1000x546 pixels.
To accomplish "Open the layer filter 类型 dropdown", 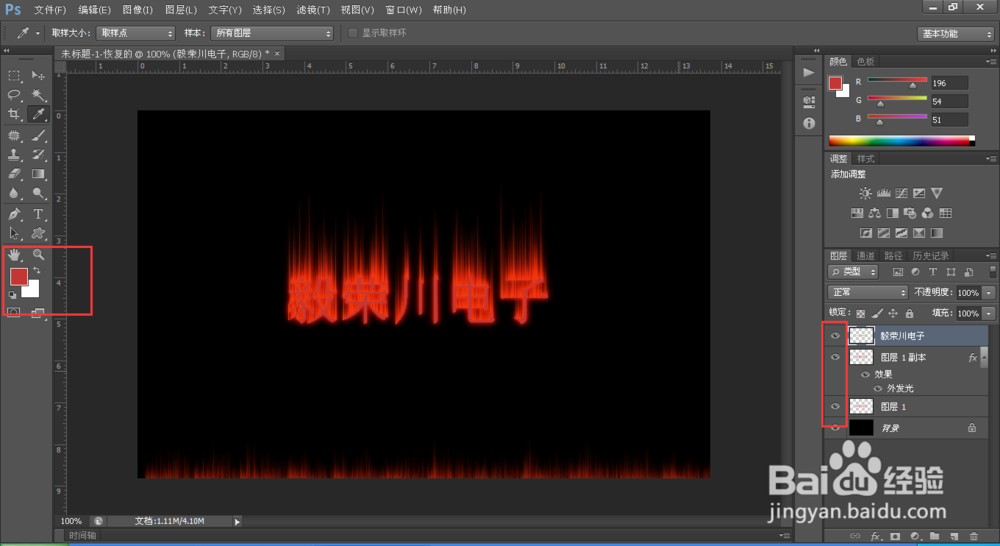I will point(853,272).
